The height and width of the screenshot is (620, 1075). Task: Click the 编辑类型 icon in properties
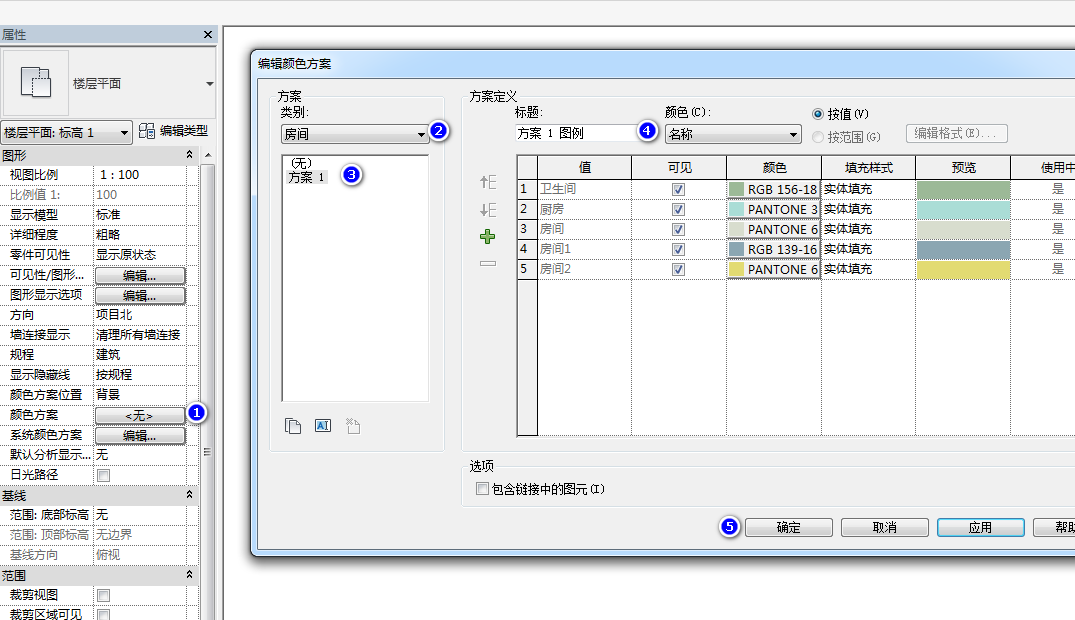pyautogui.click(x=147, y=131)
